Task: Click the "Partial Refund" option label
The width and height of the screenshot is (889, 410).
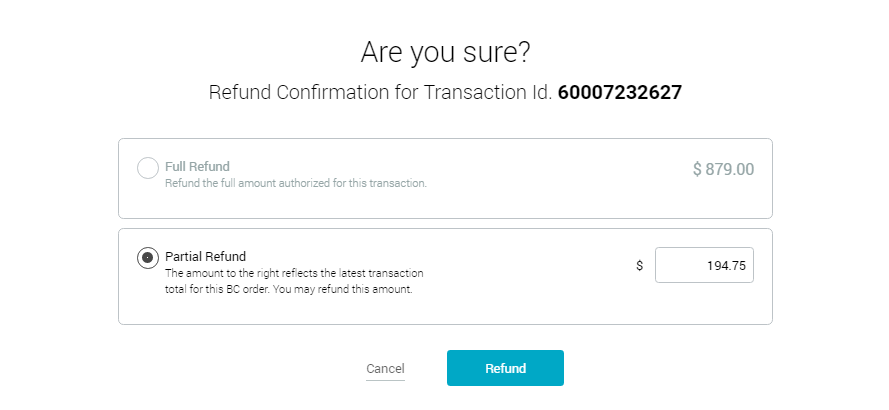Action: click(x=205, y=256)
